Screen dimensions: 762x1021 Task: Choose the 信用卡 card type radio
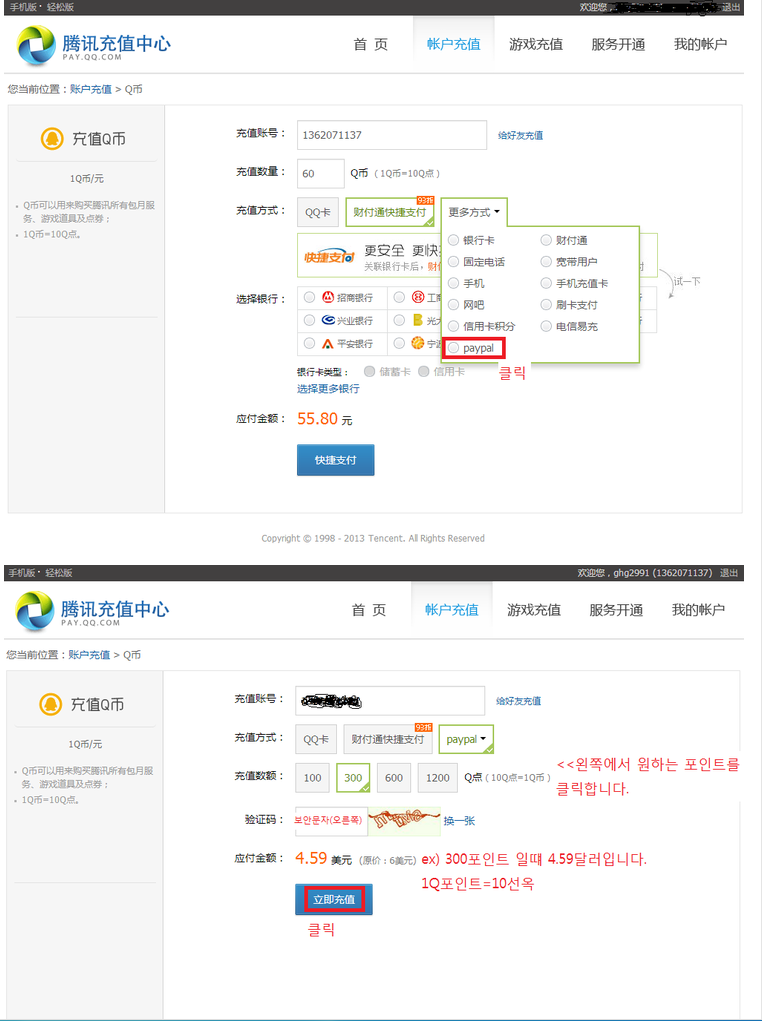pos(423,372)
